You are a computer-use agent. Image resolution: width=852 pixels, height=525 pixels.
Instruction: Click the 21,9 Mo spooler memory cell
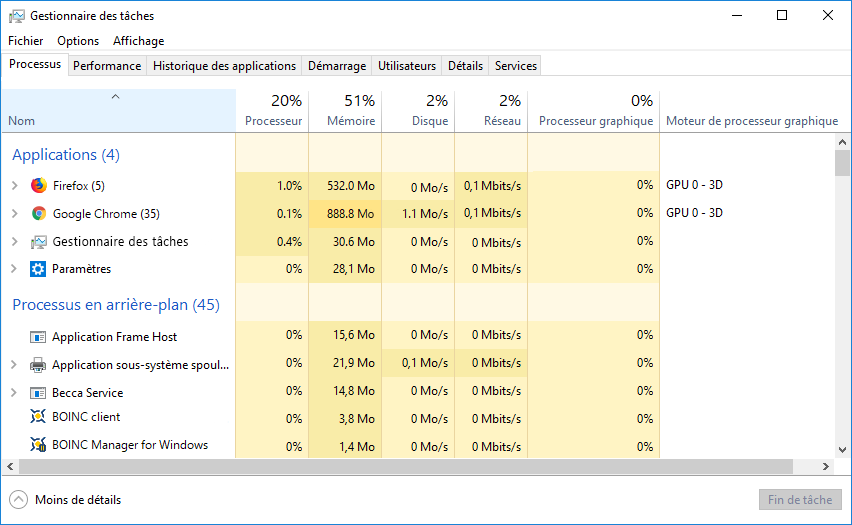pyautogui.click(x=345, y=362)
